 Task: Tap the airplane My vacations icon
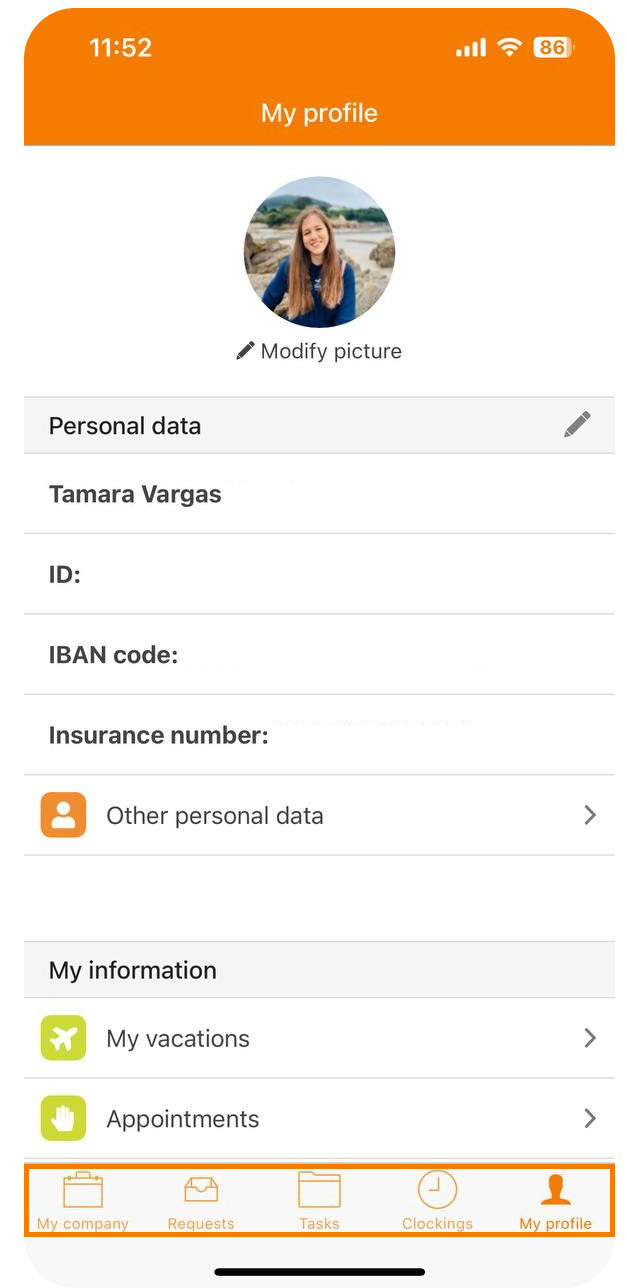coord(63,1038)
